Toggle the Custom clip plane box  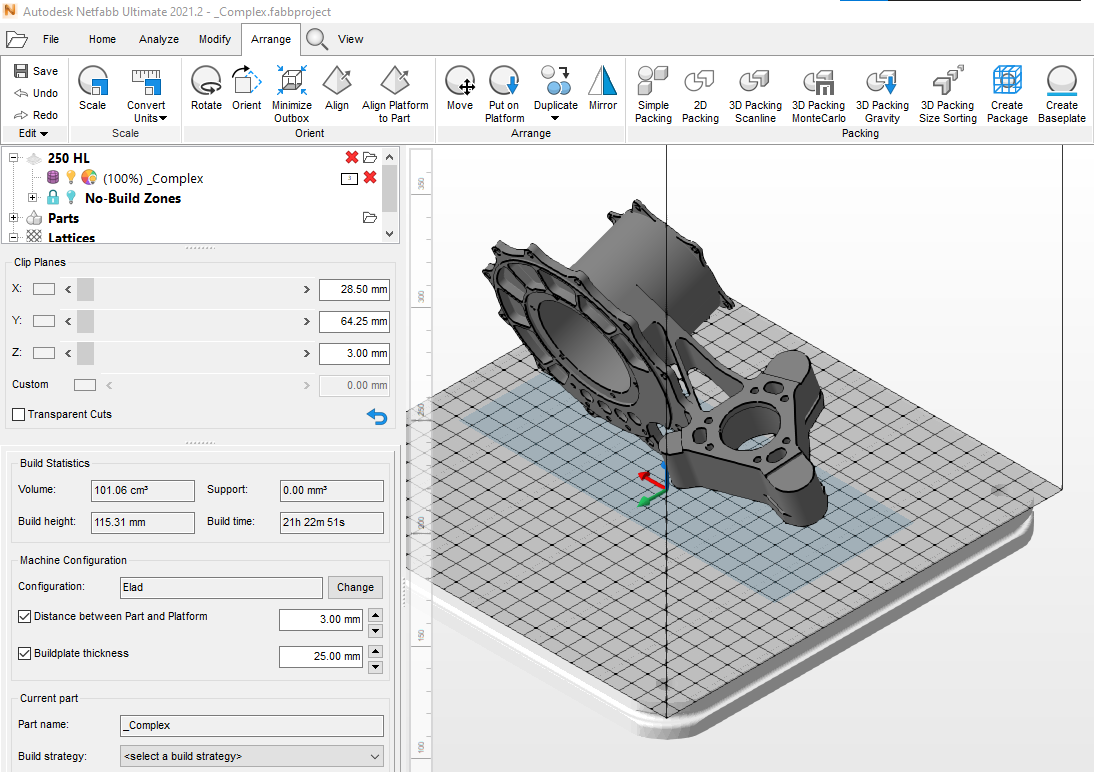pos(85,385)
